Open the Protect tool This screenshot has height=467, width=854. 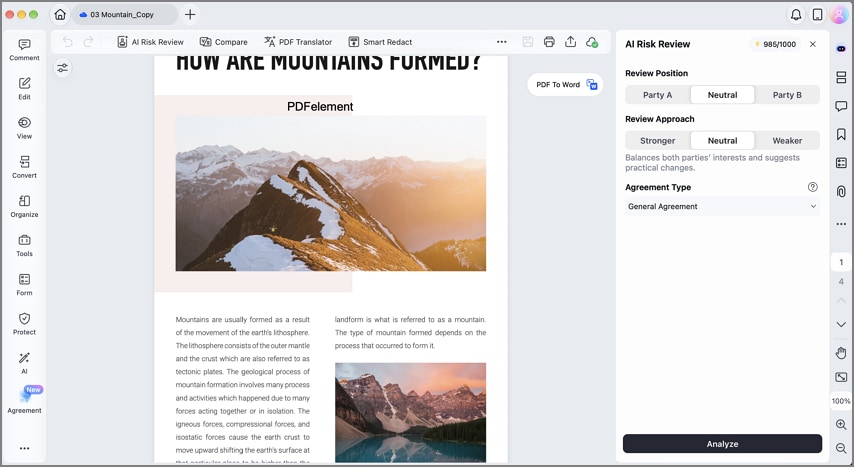pos(24,324)
